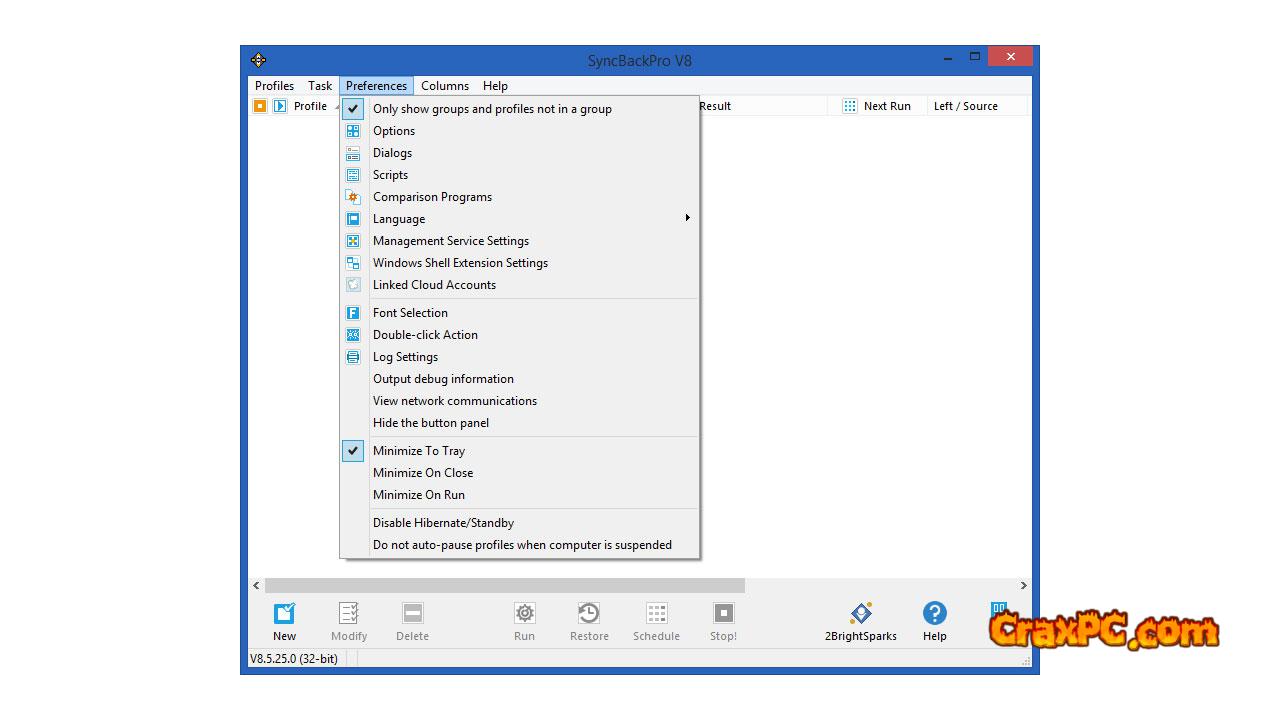Create a profile with the New button
Viewport: 1280px width, 720px height.
pos(285,621)
